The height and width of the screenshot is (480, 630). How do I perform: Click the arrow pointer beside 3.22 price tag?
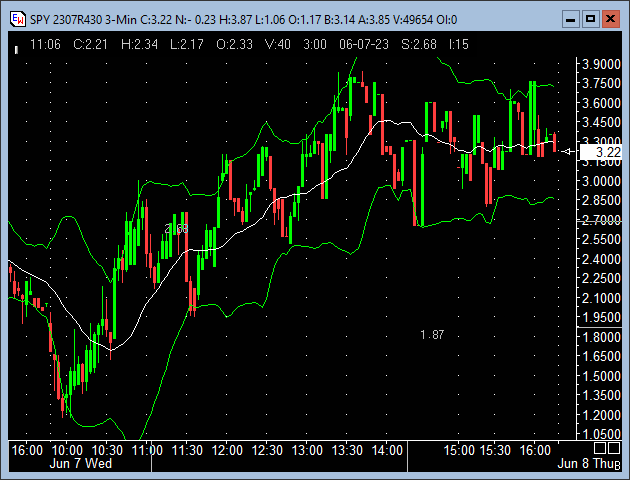(x=569, y=151)
